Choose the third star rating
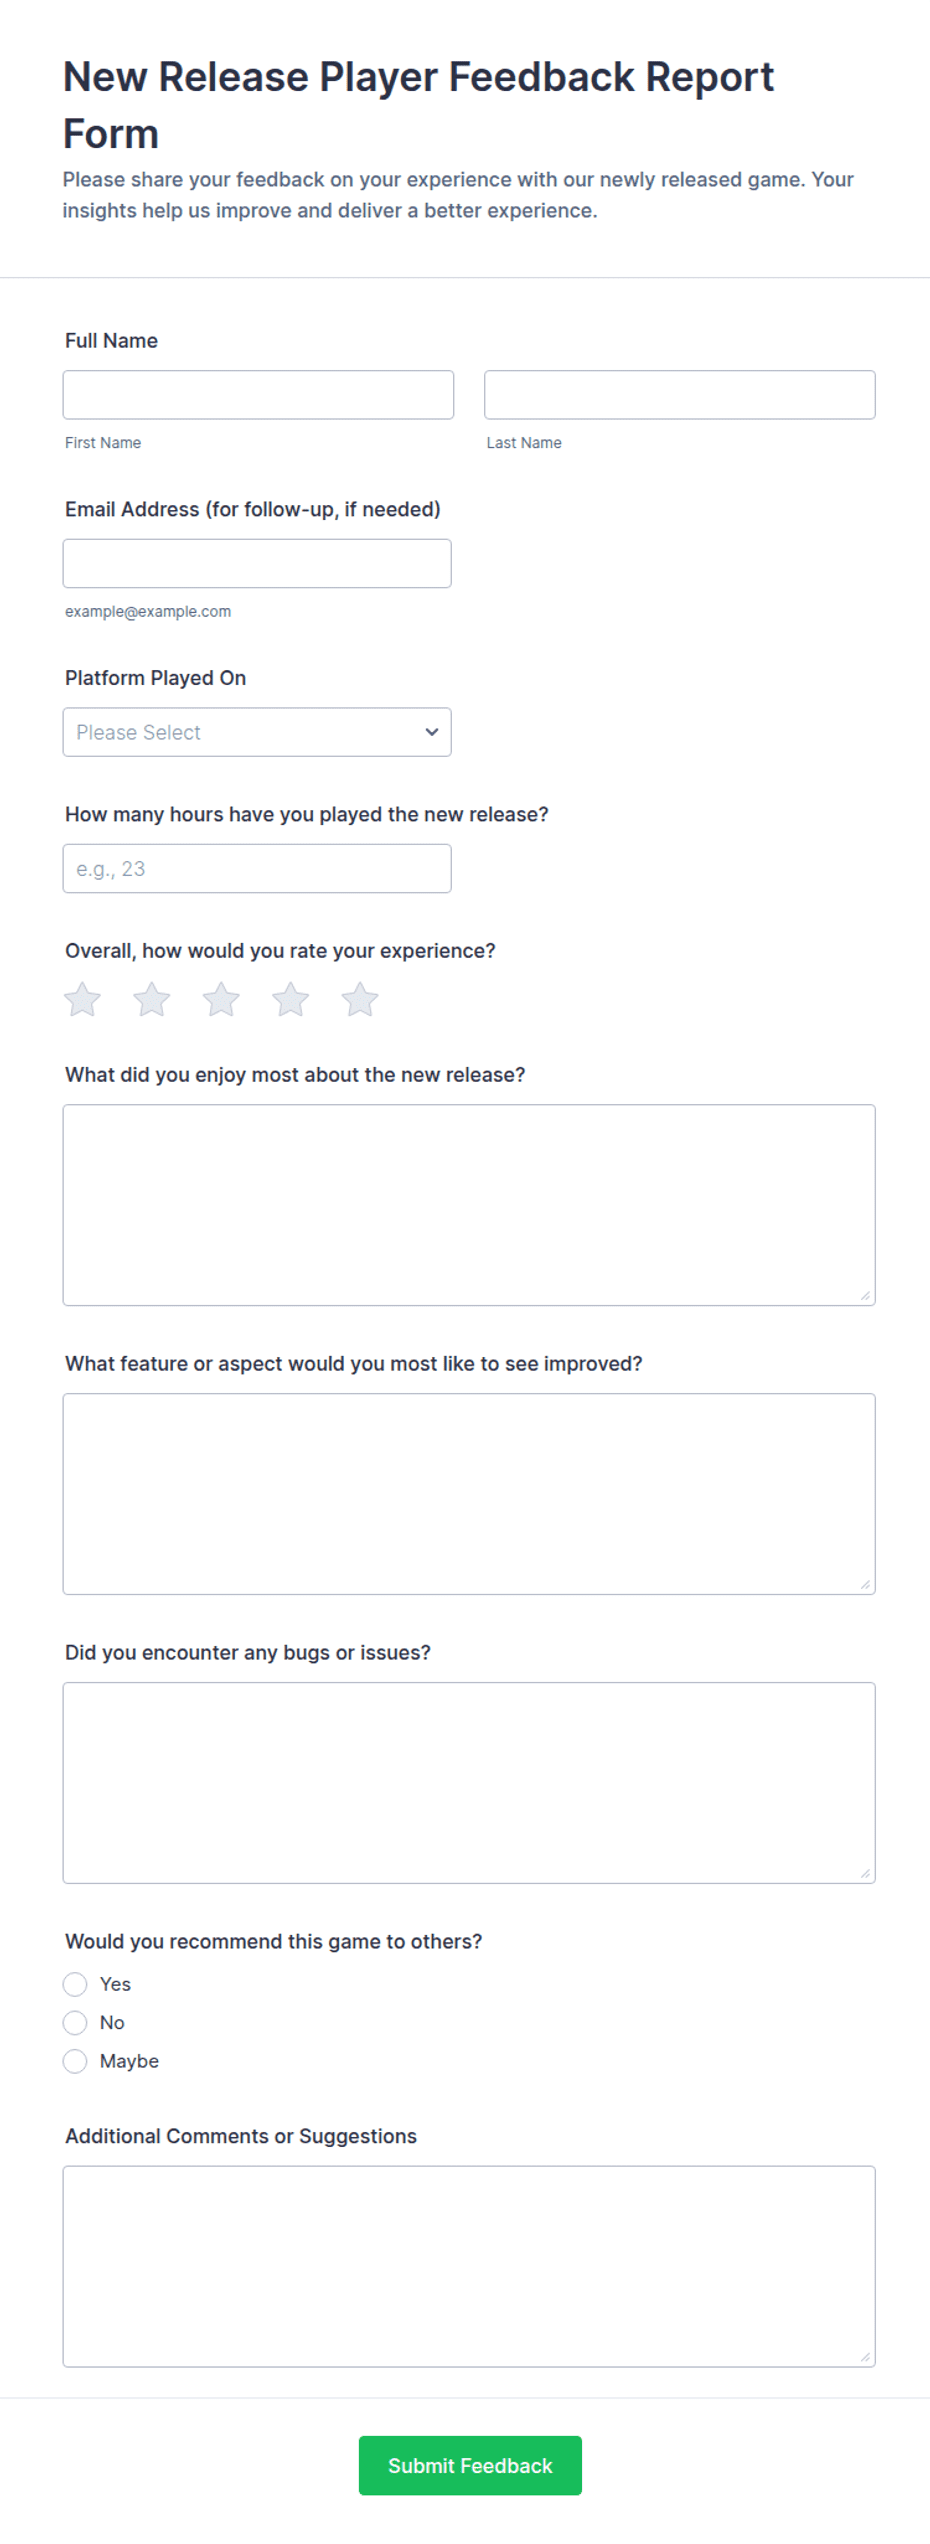Image resolution: width=930 pixels, height=2544 pixels. tap(221, 999)
